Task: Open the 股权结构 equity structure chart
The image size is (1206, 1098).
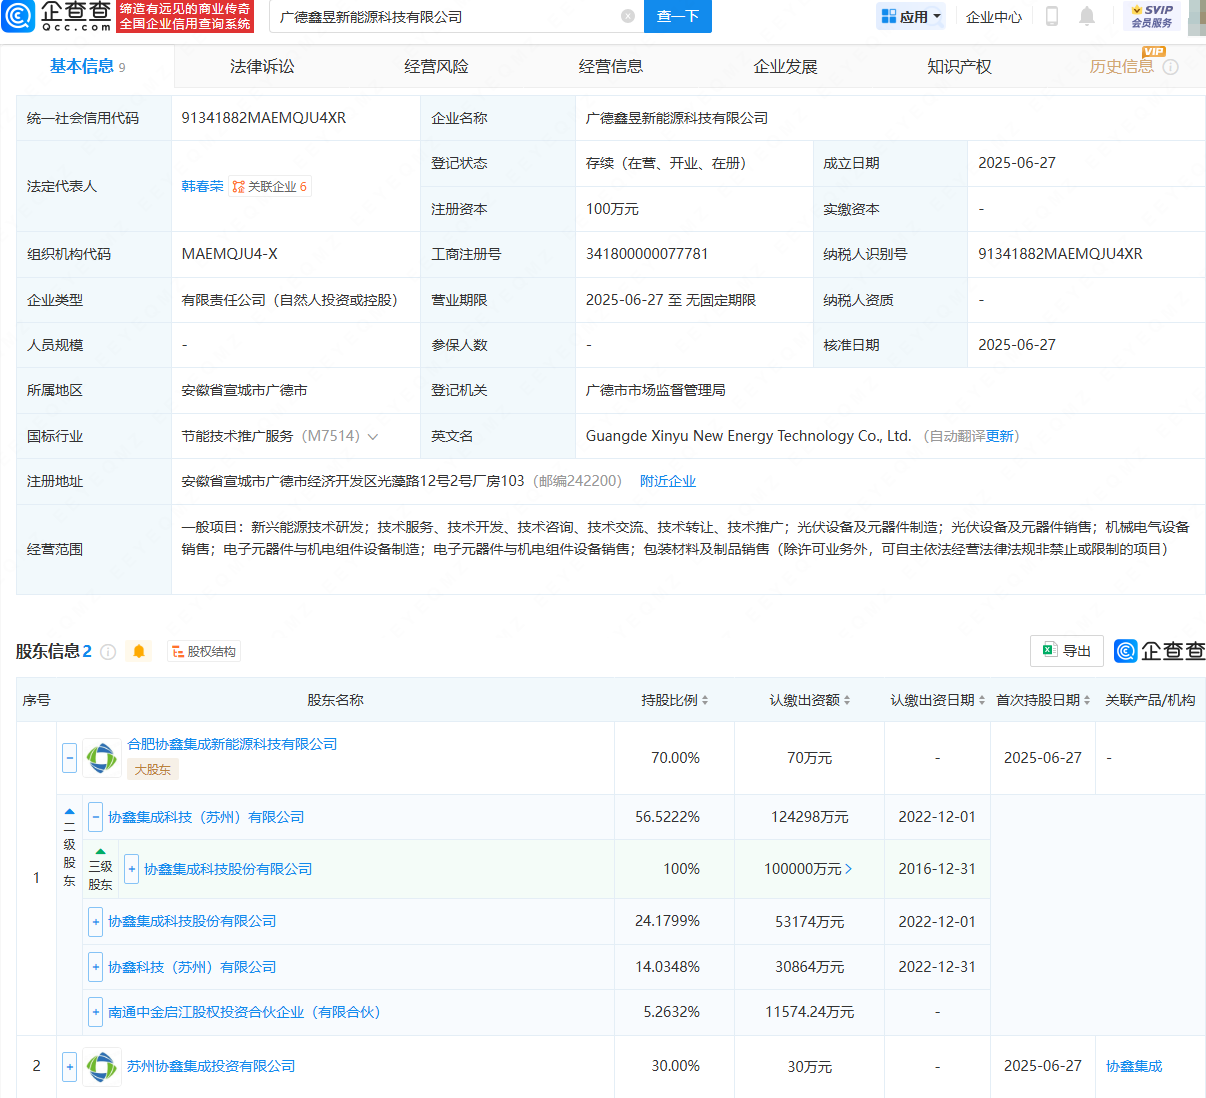Action: click(203, 651)
